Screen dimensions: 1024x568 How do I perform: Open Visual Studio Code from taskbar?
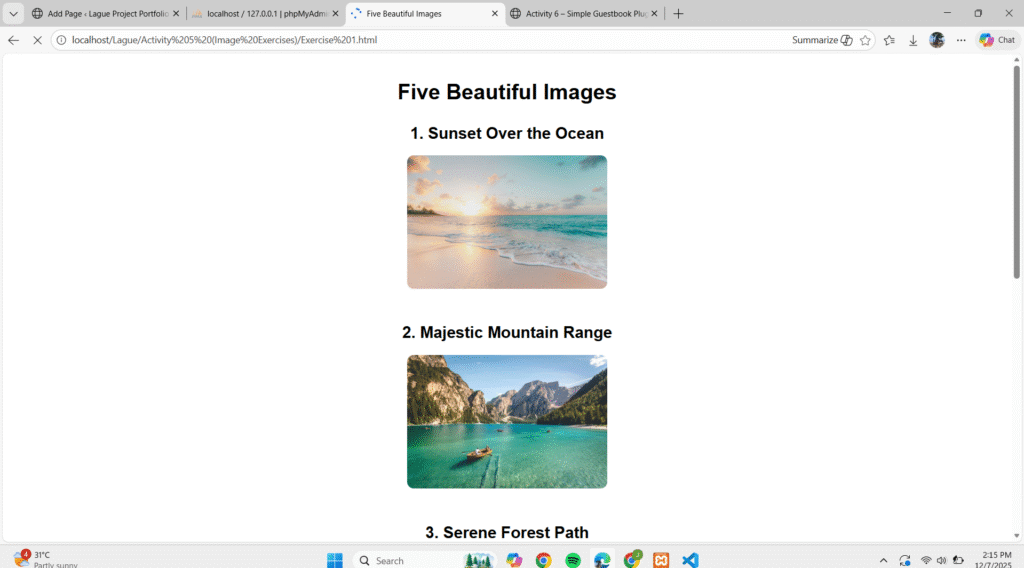[690, 560]
